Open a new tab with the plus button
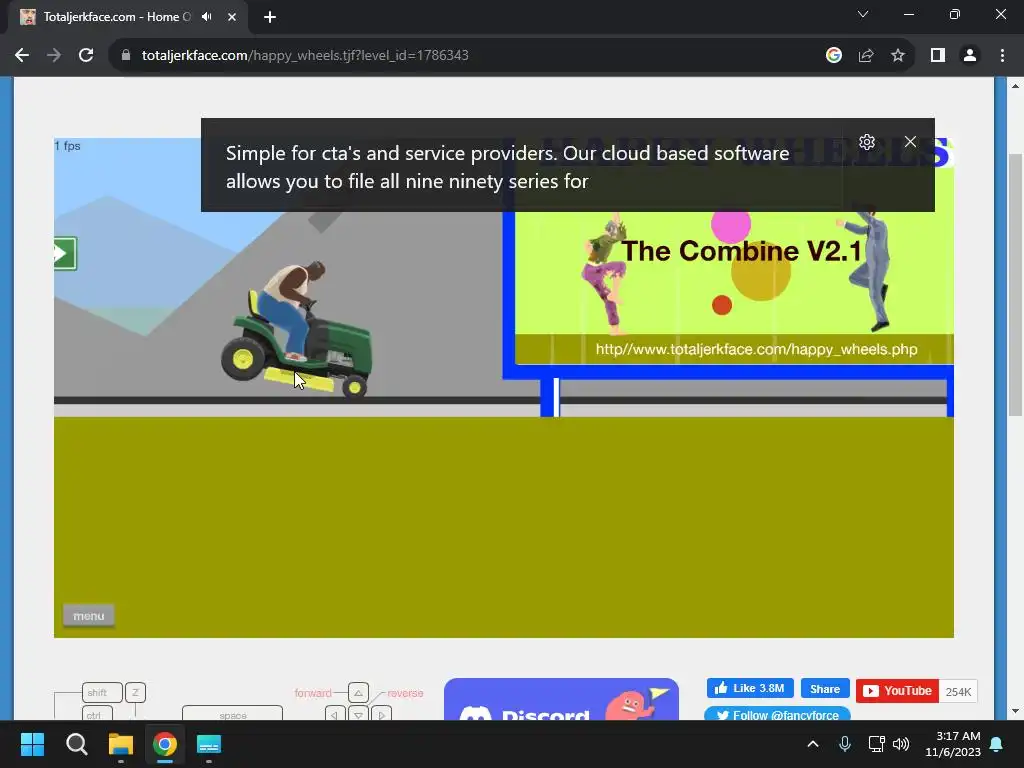The image size is (1024, 768). click(x=270, y=17)
